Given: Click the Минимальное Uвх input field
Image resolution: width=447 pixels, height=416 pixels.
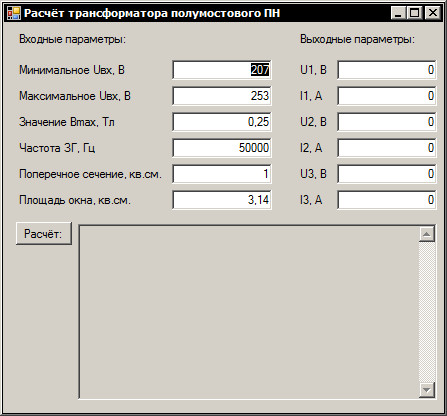Looking at the screenshot, I should pyautogui.click(x=222, y=70).
